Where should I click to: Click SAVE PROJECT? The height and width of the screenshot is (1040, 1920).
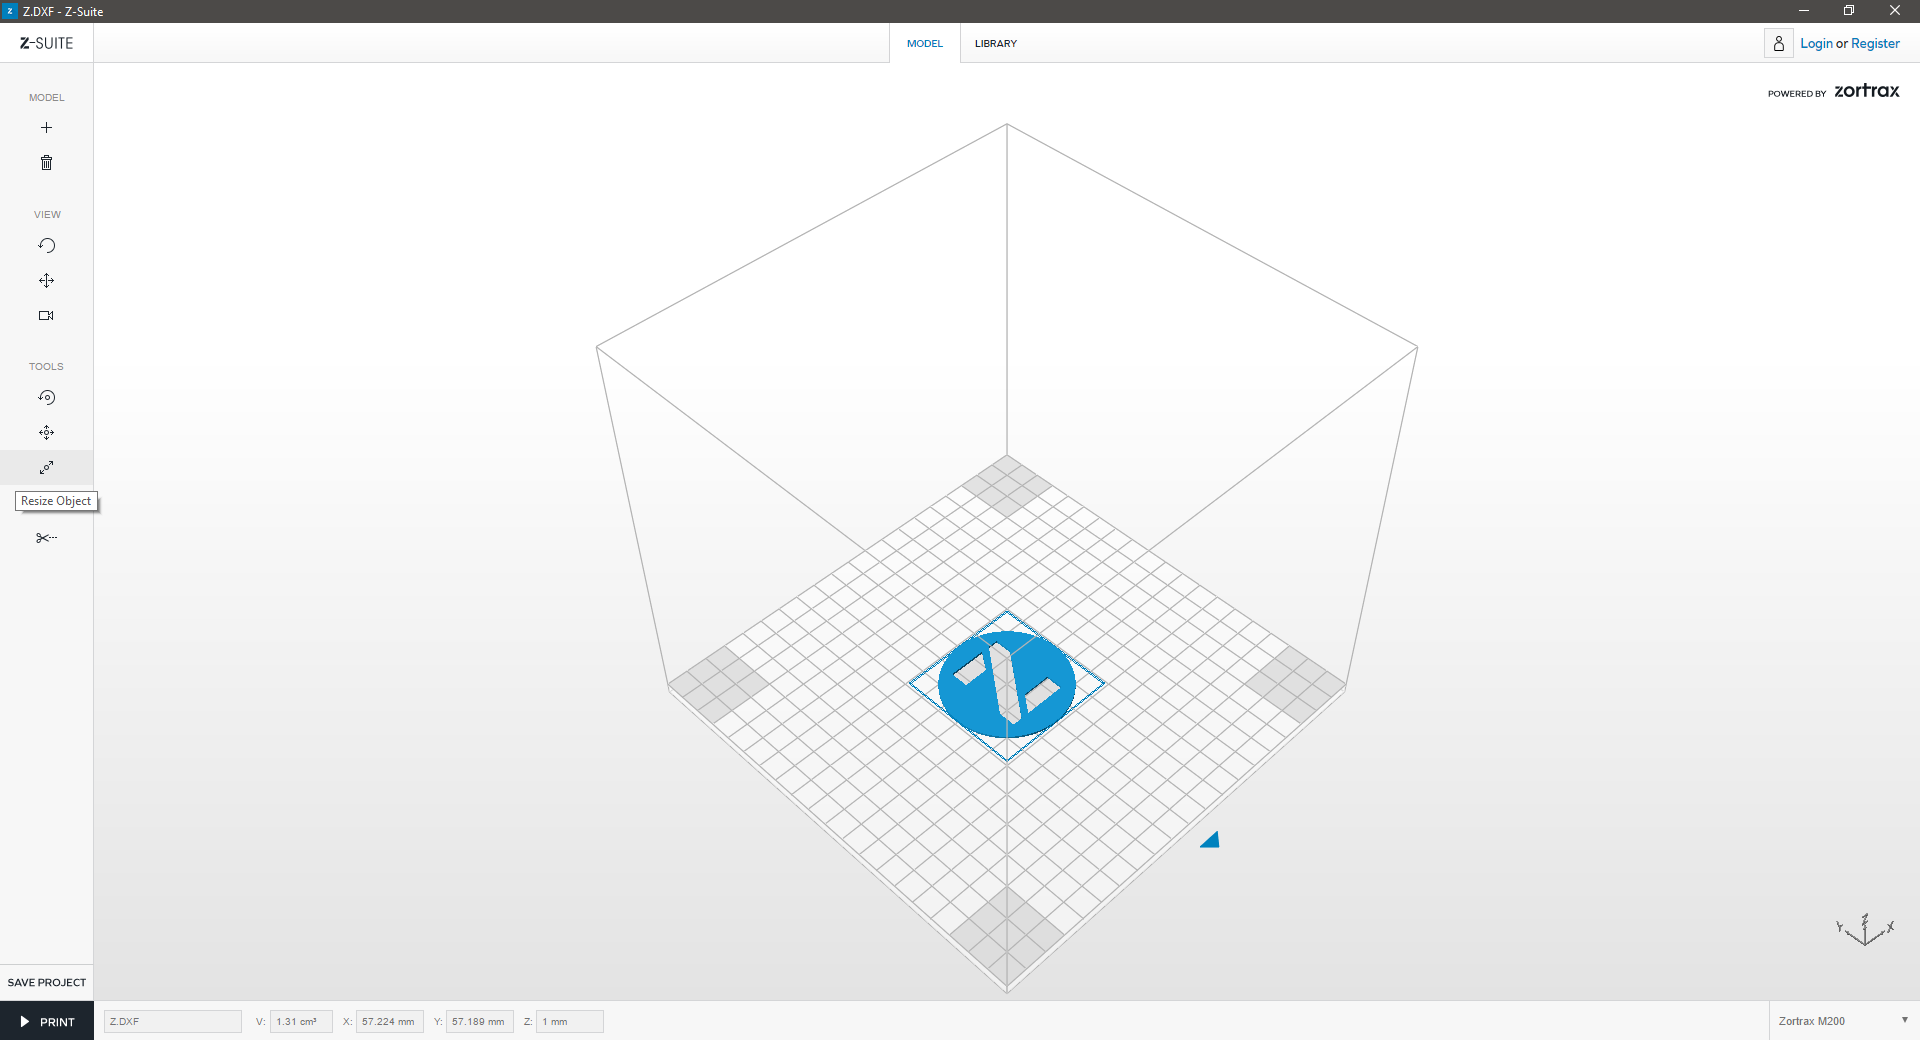click(47, 982)
